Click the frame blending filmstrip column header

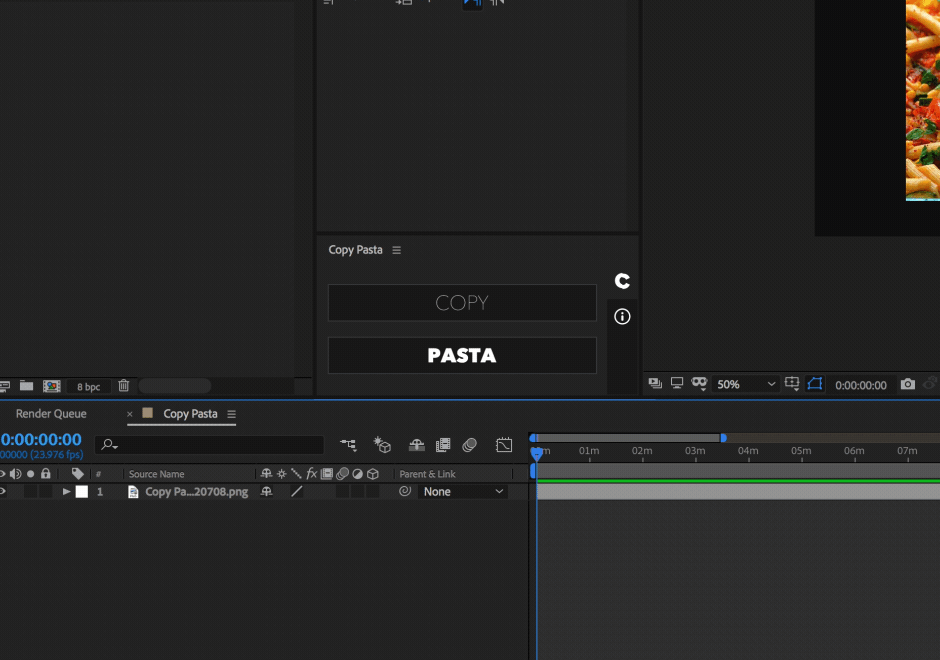click(327, 474)
